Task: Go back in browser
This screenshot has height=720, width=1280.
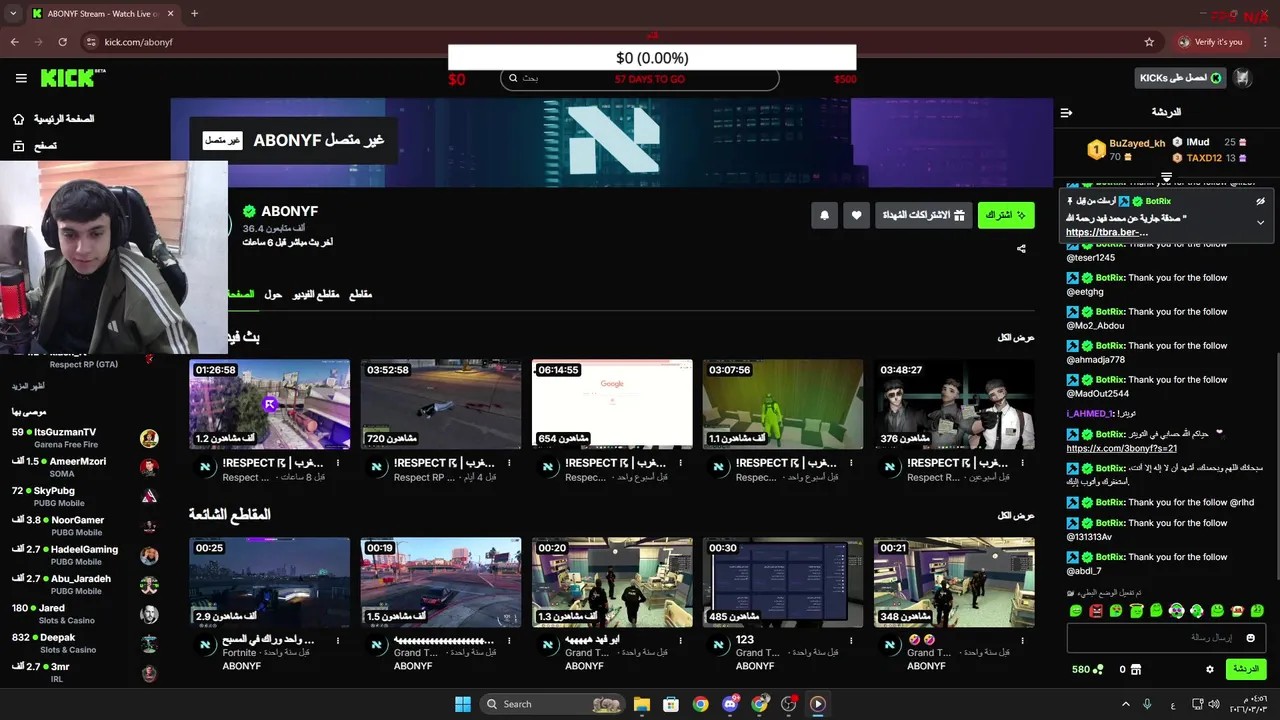Action: tap(15, 42)
